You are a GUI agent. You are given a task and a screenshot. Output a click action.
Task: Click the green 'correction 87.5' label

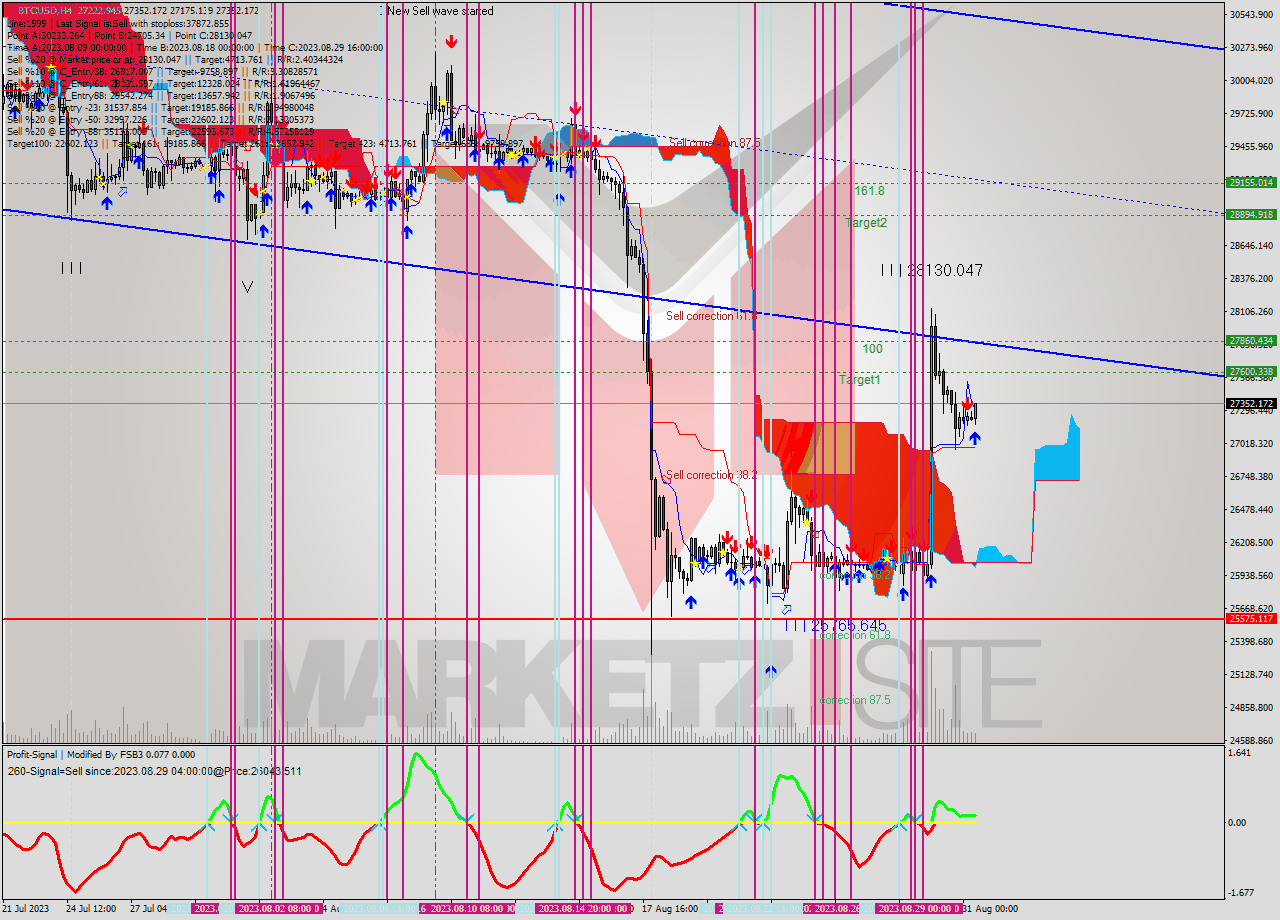855,700
